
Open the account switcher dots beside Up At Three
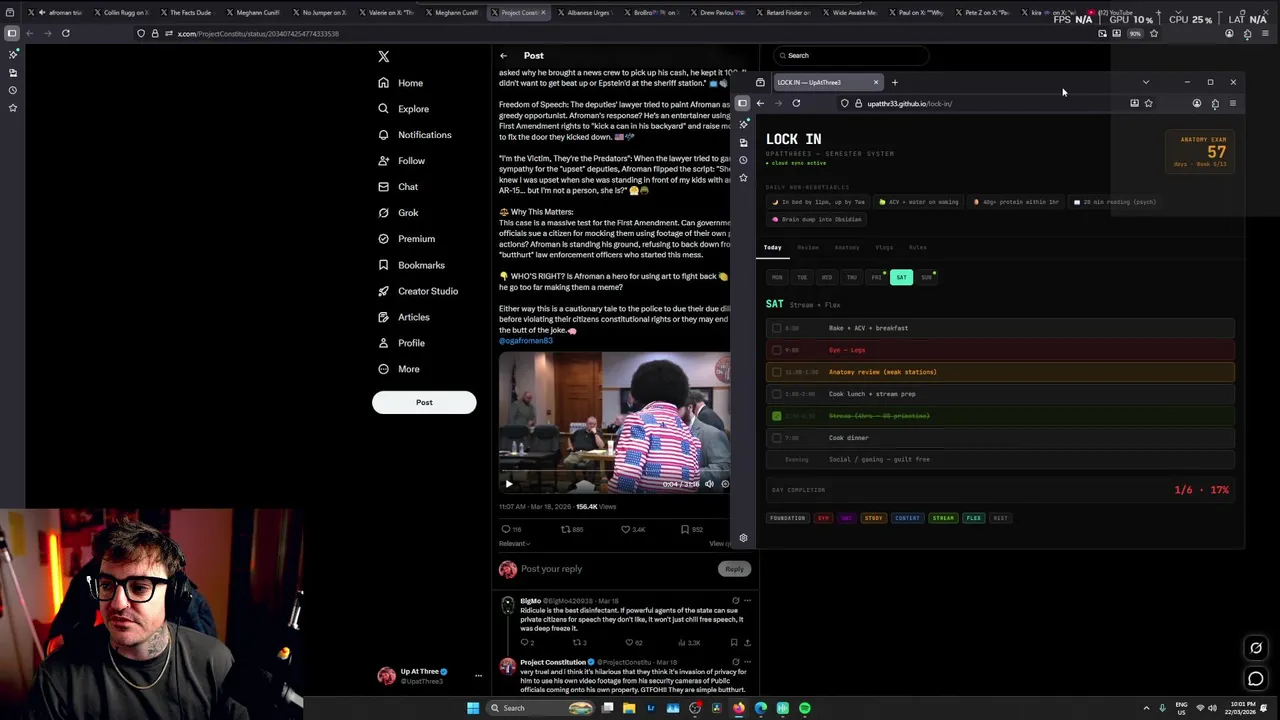[x=478, y=677]
